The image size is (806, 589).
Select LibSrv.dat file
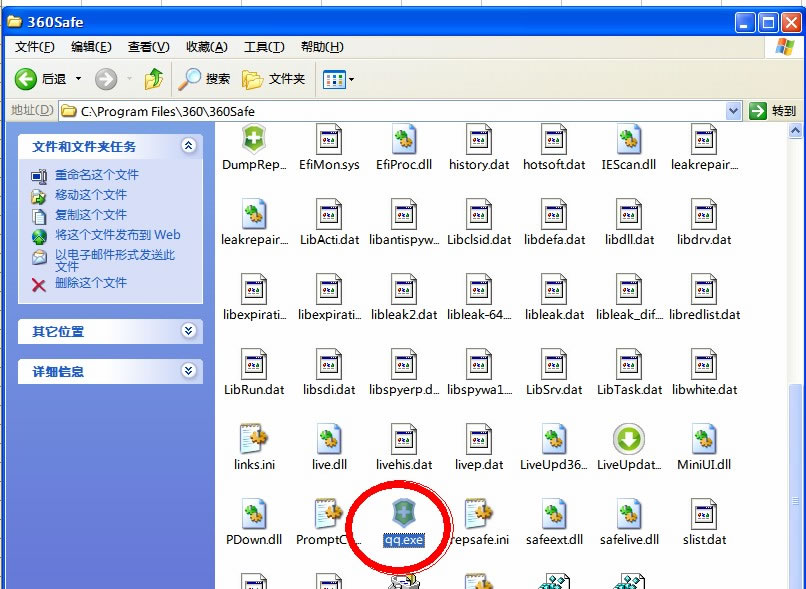point(554,372)
